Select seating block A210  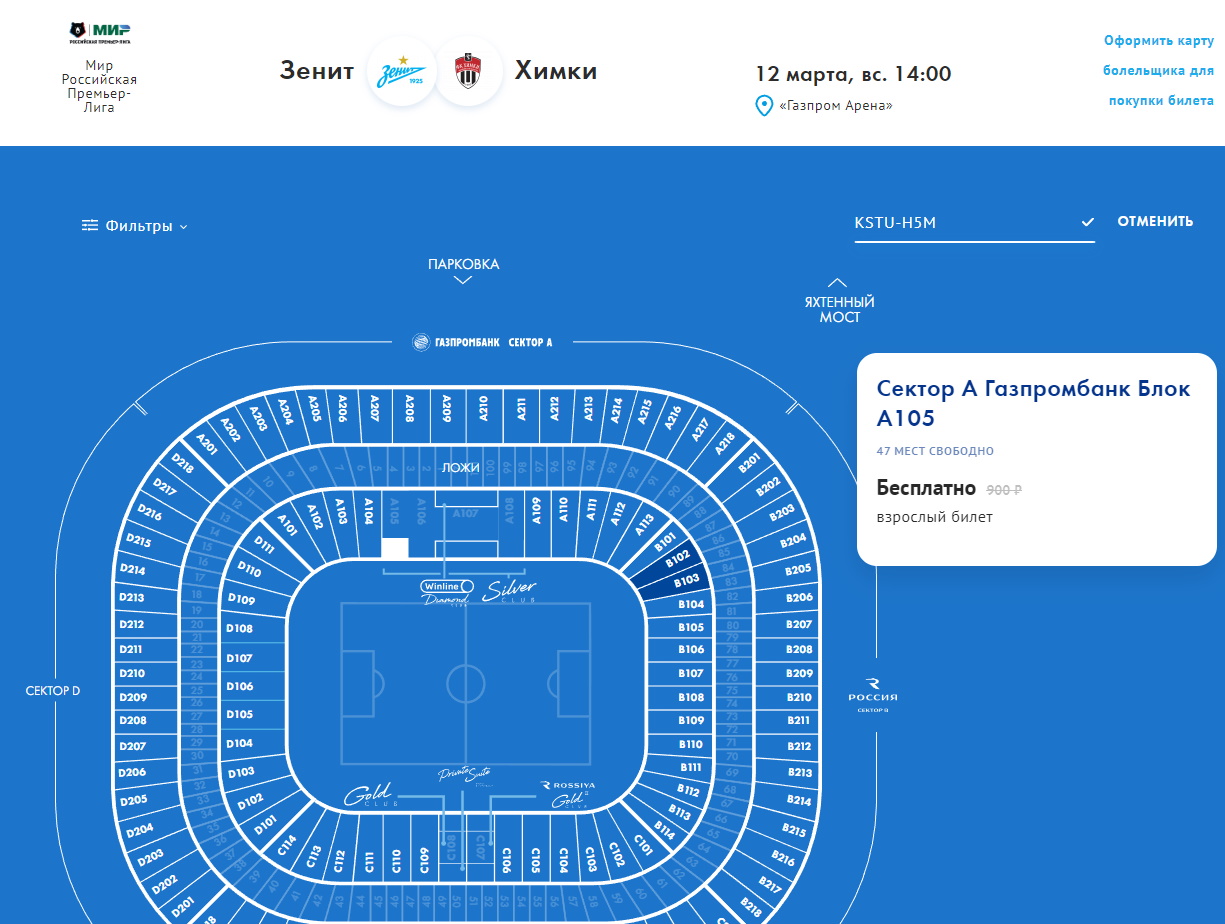[483, 409]
